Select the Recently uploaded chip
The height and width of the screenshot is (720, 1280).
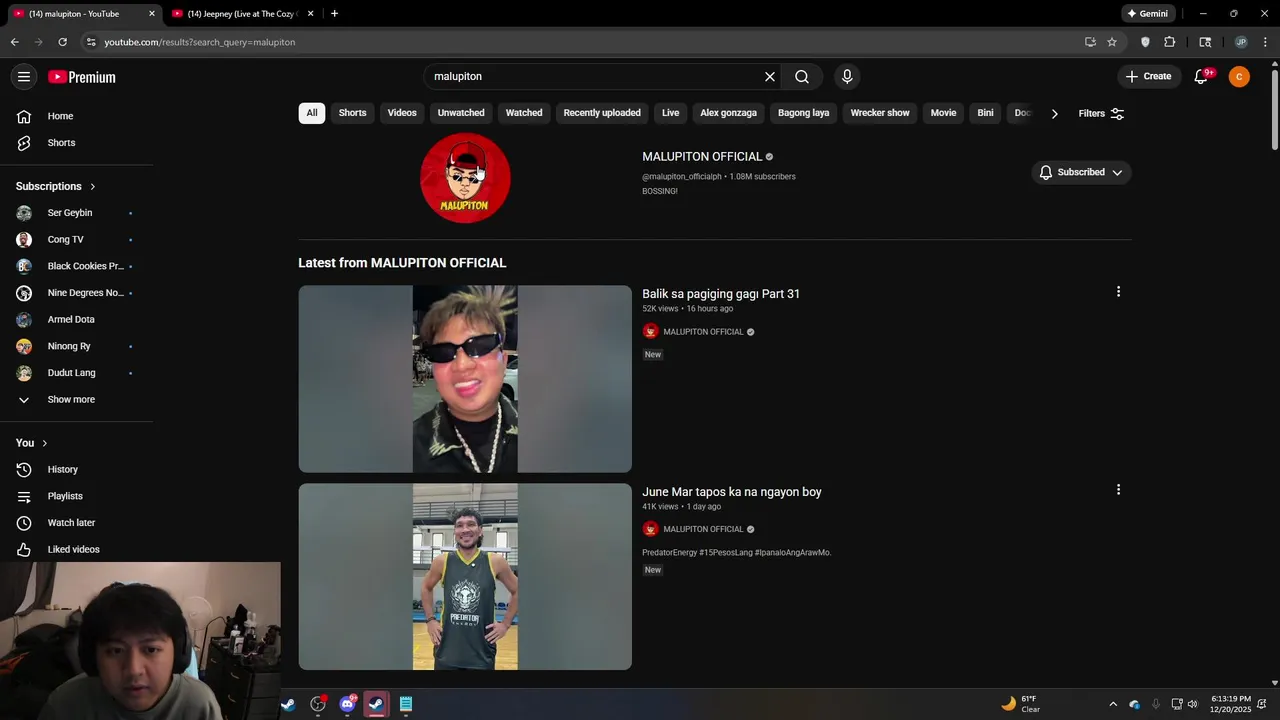[602, 113]
